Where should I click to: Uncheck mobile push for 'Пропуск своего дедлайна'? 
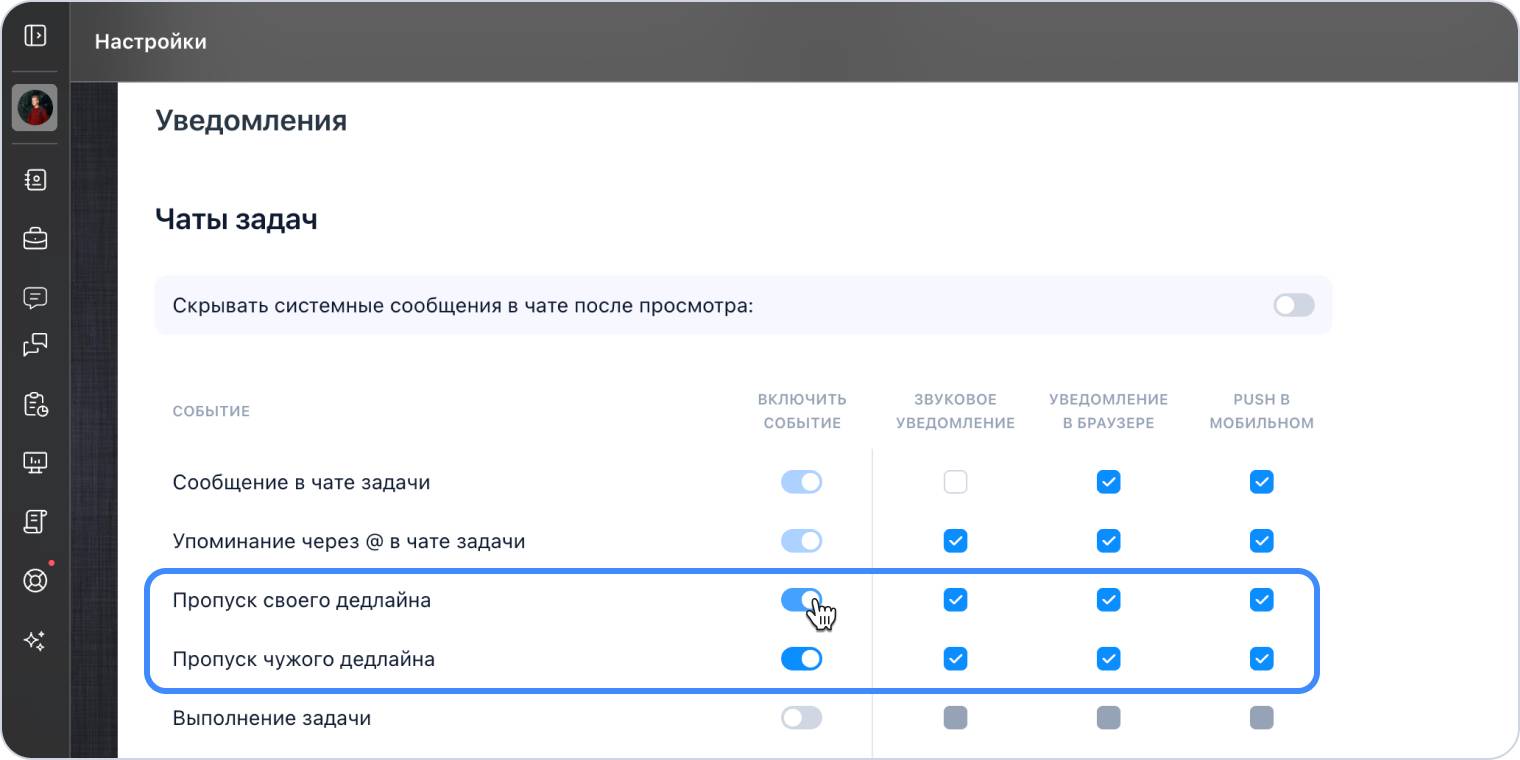click(x=1261, y=600)
